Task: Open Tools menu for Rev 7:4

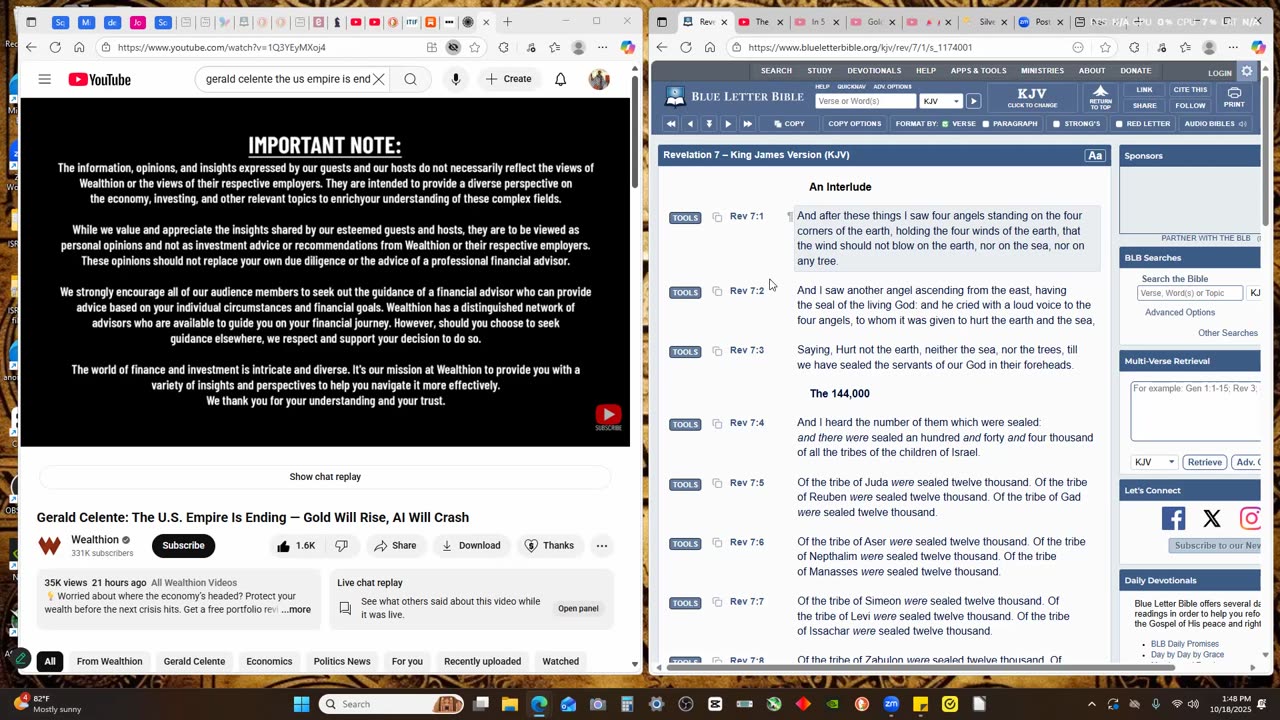Action: click(x=685, y=424)
